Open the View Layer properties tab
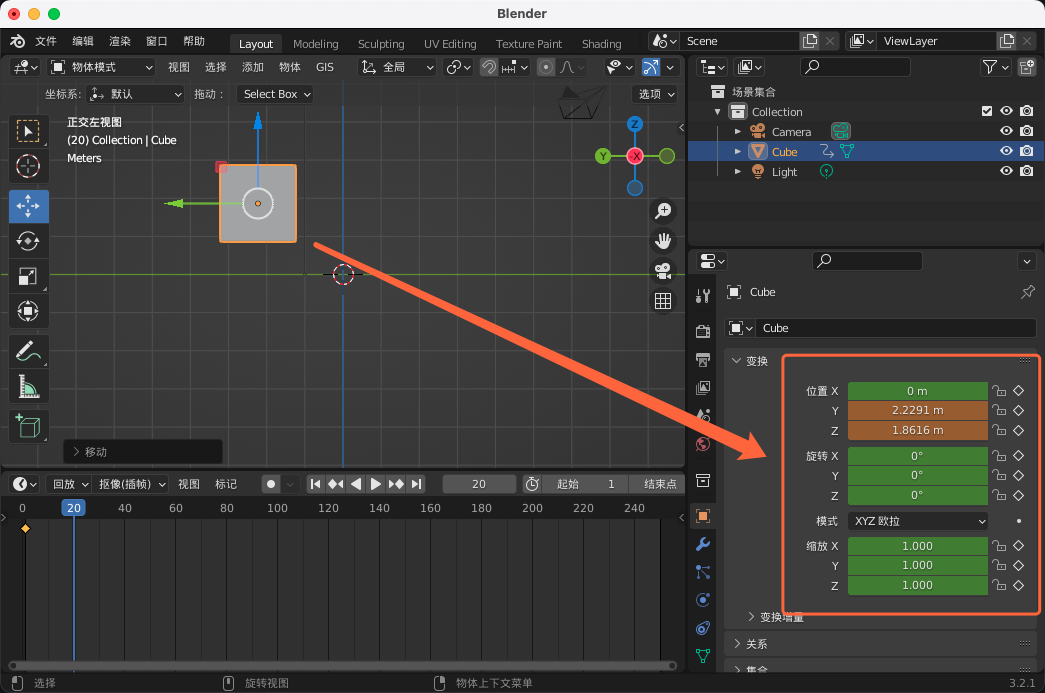Viewport: 1045px width, 693px height. (703, 388)
